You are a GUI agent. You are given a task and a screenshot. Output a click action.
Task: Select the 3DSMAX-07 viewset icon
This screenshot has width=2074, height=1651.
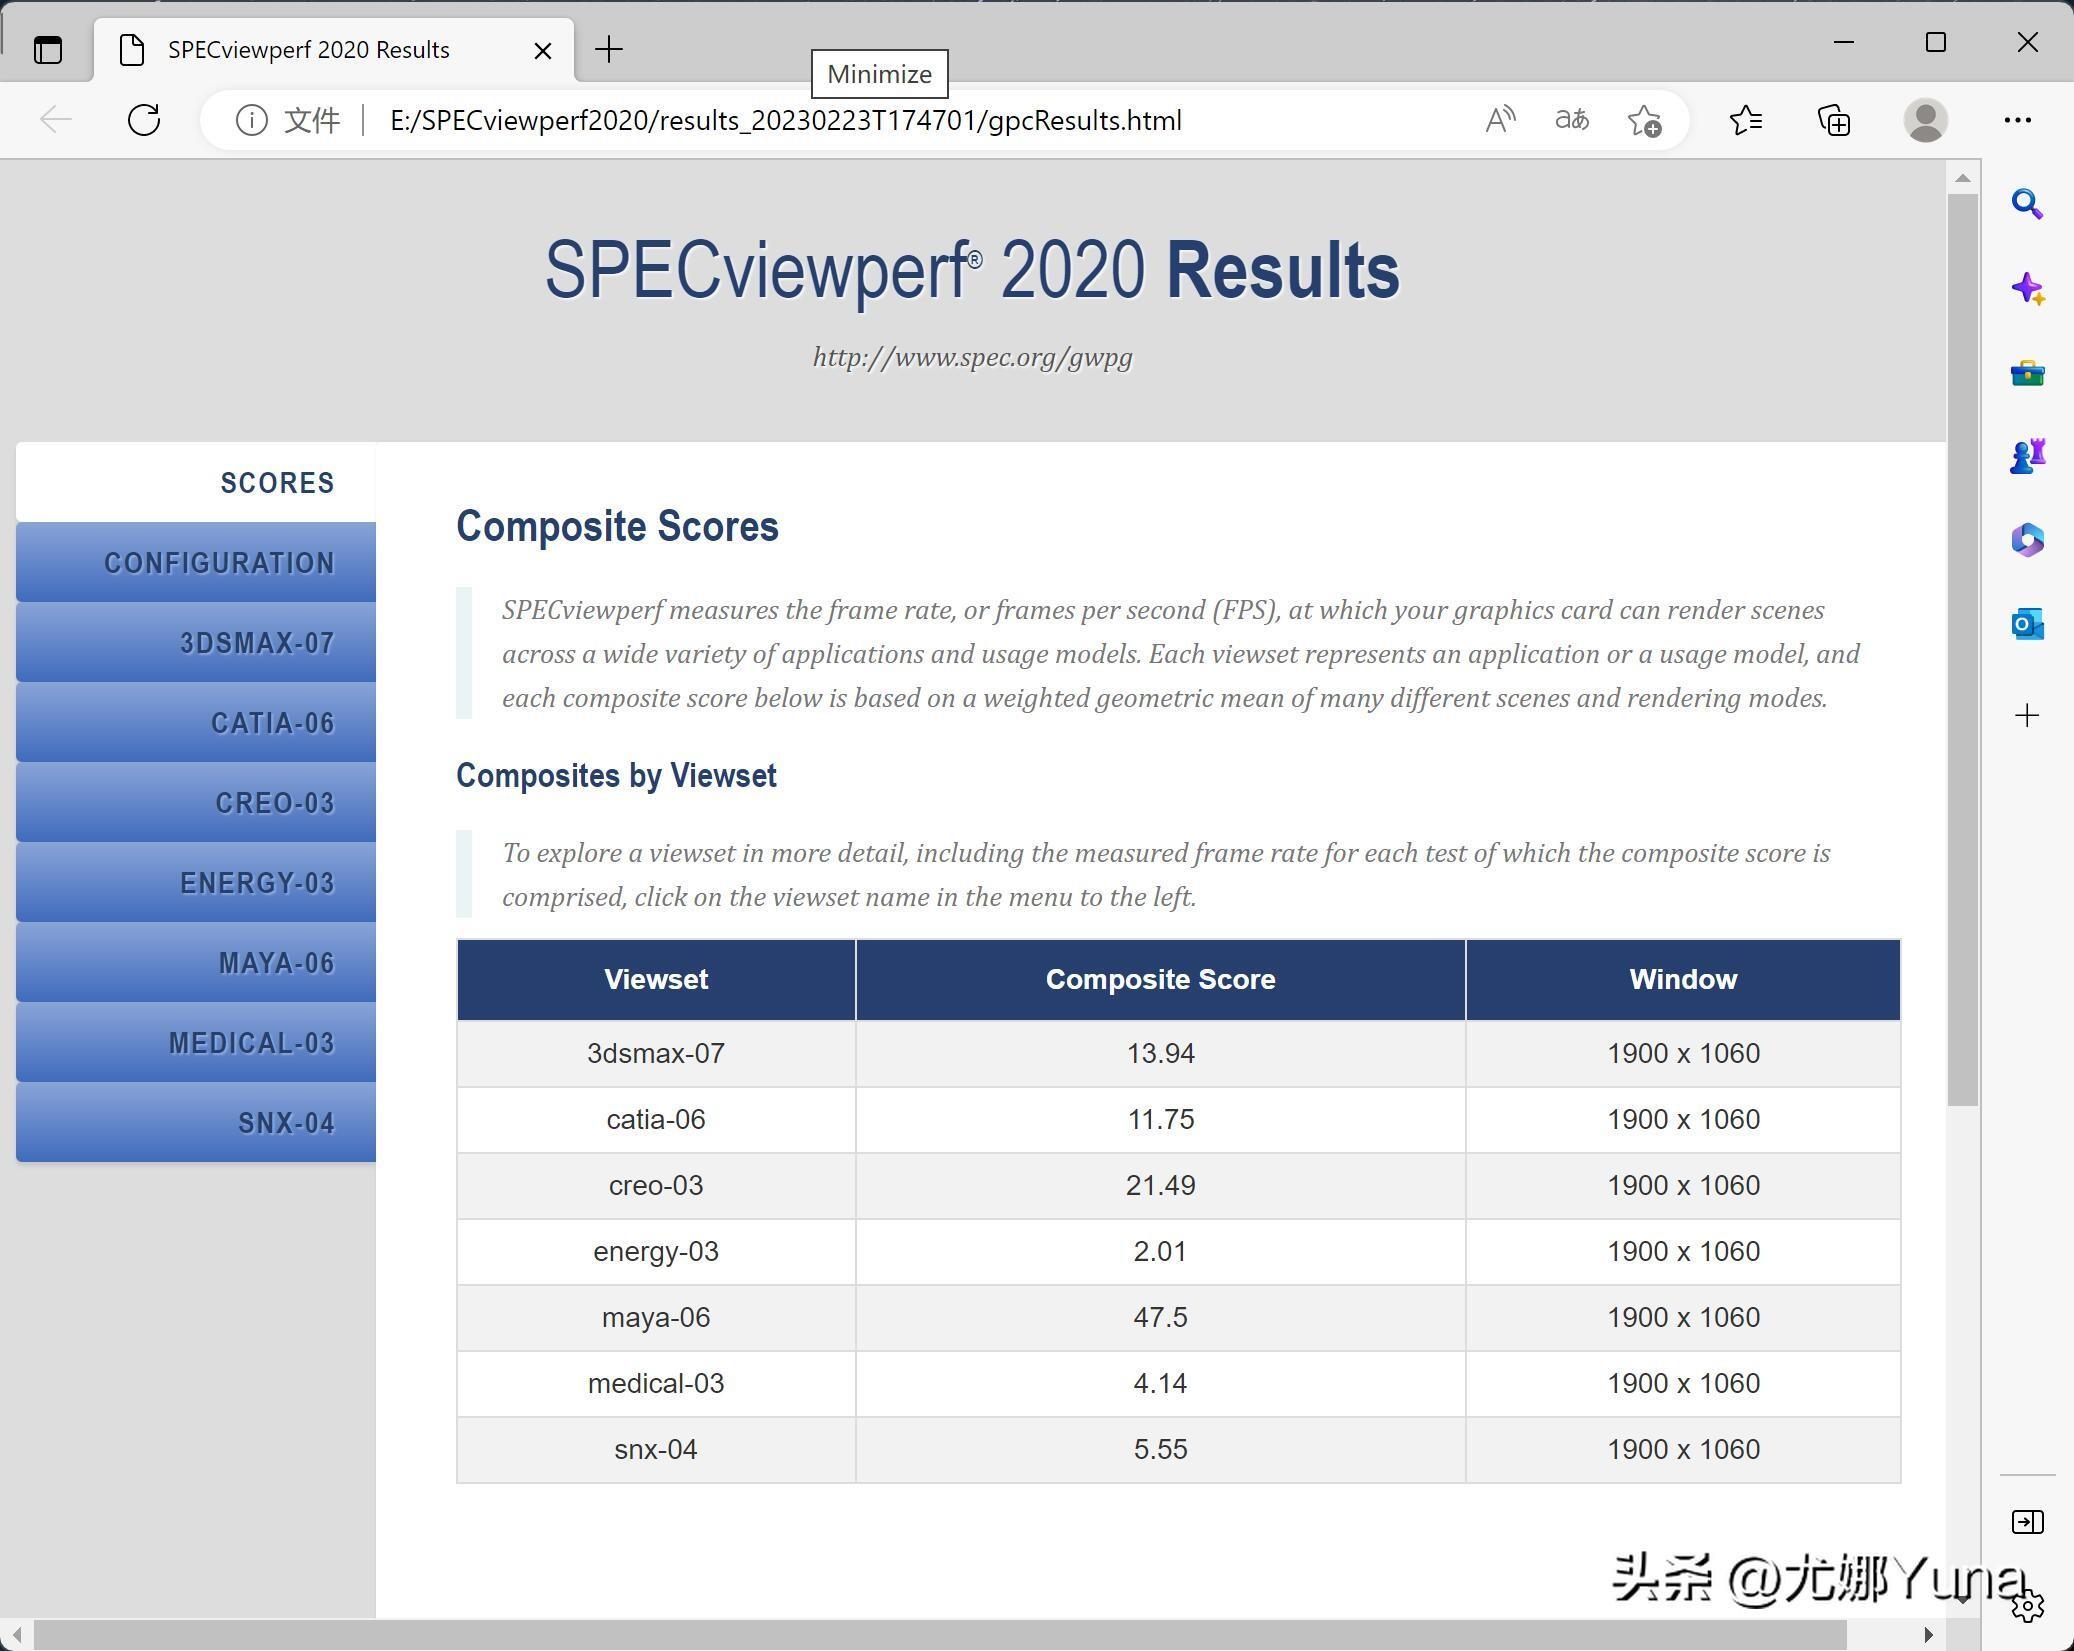[194, 642]
